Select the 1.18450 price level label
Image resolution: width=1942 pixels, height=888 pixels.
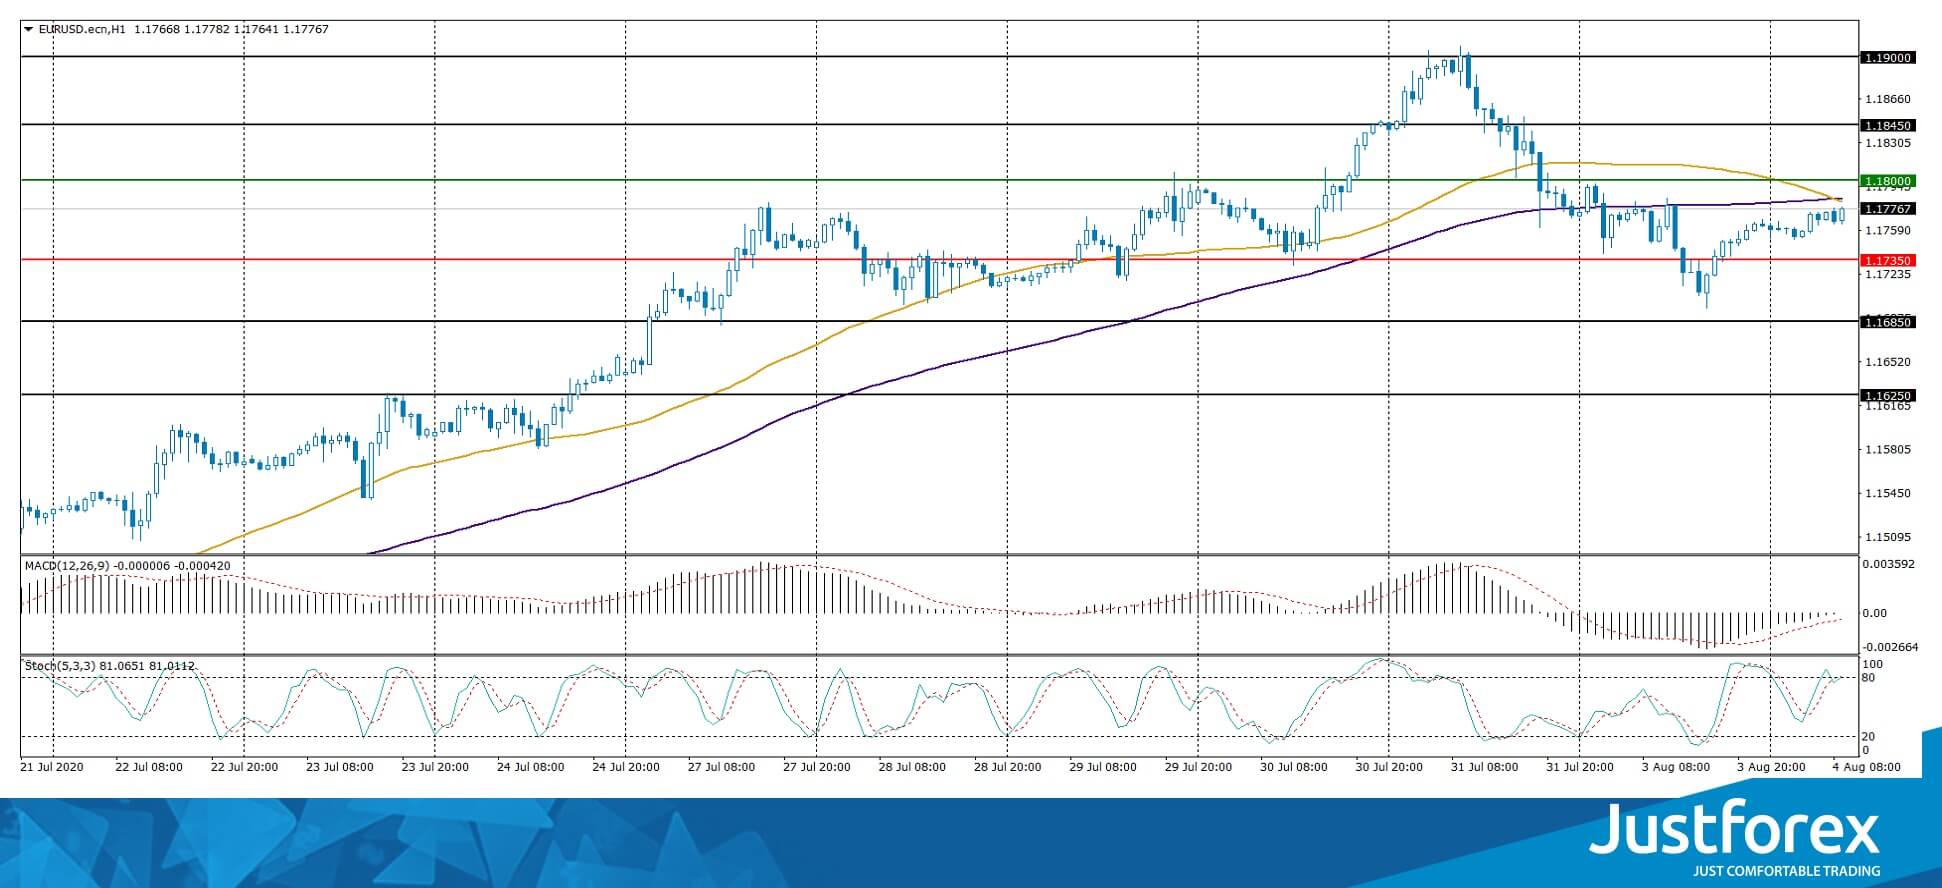pyautogui.click(x=1888, y=126)
